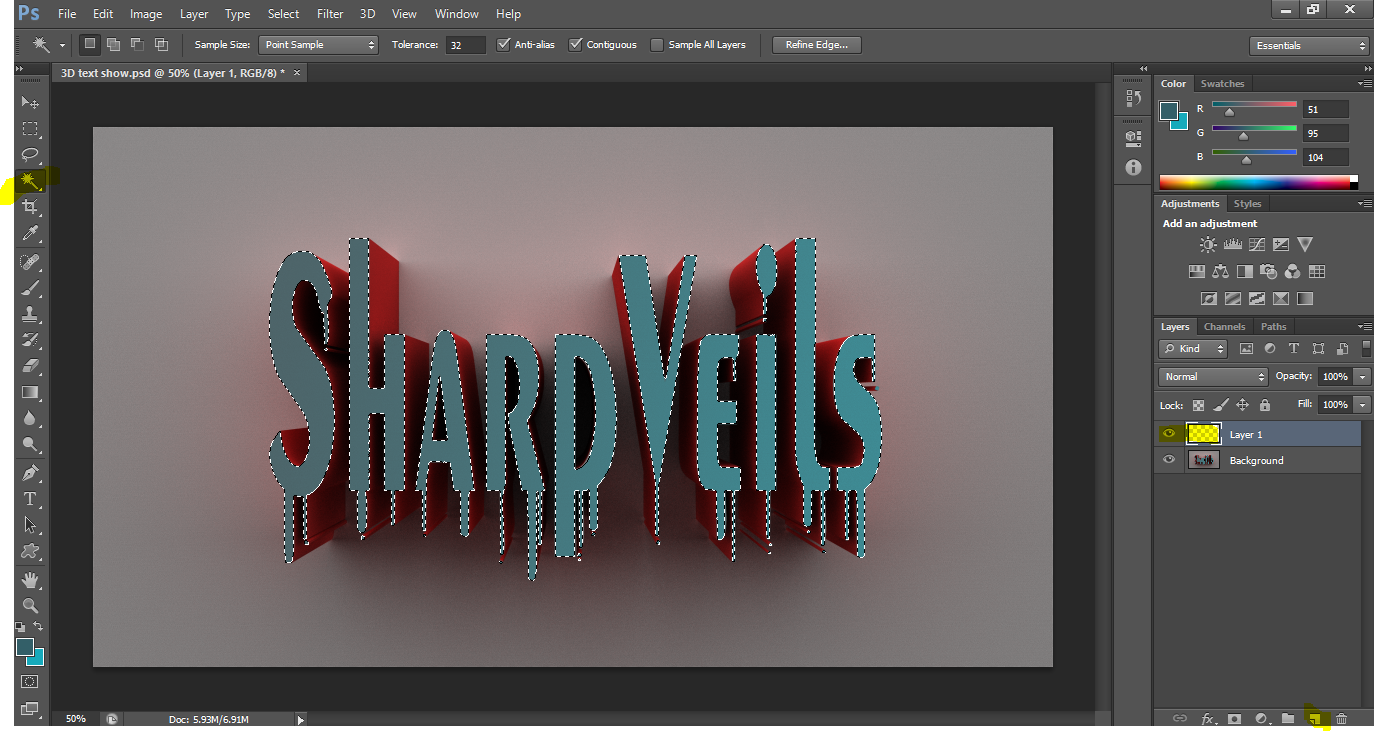The width and height of the screenshot is (1374, 731).
Task: Open the Image menu
Action: point(146,14)
